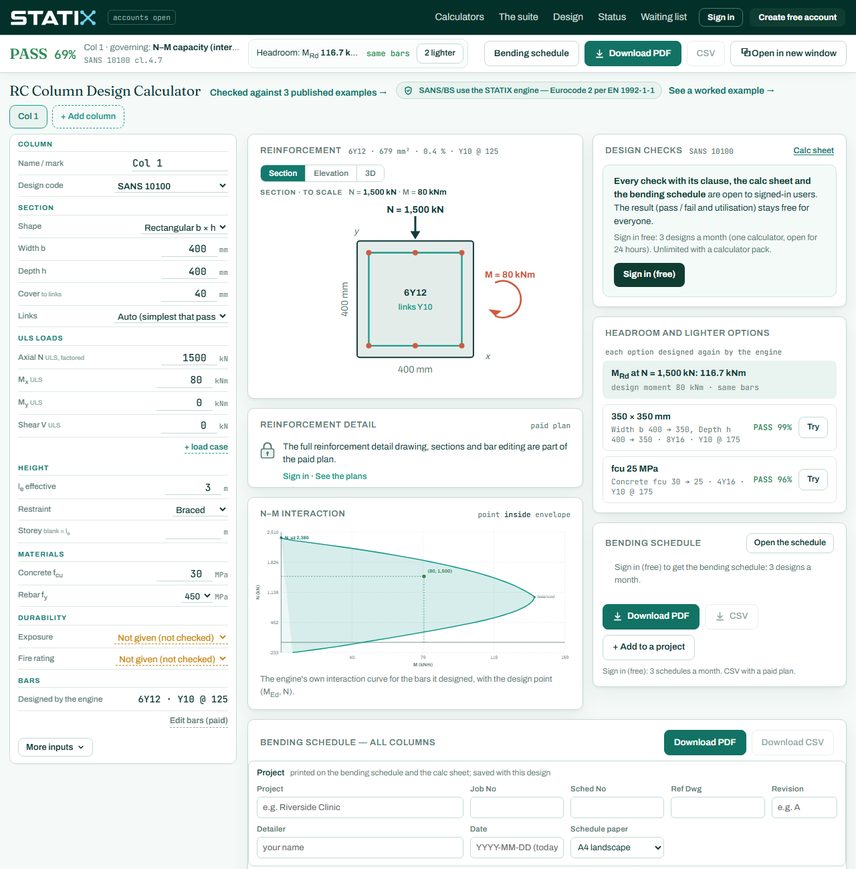Open the Waiting list nav item
Viewport: 856px width, 869px height.
(x=663, y=17)
